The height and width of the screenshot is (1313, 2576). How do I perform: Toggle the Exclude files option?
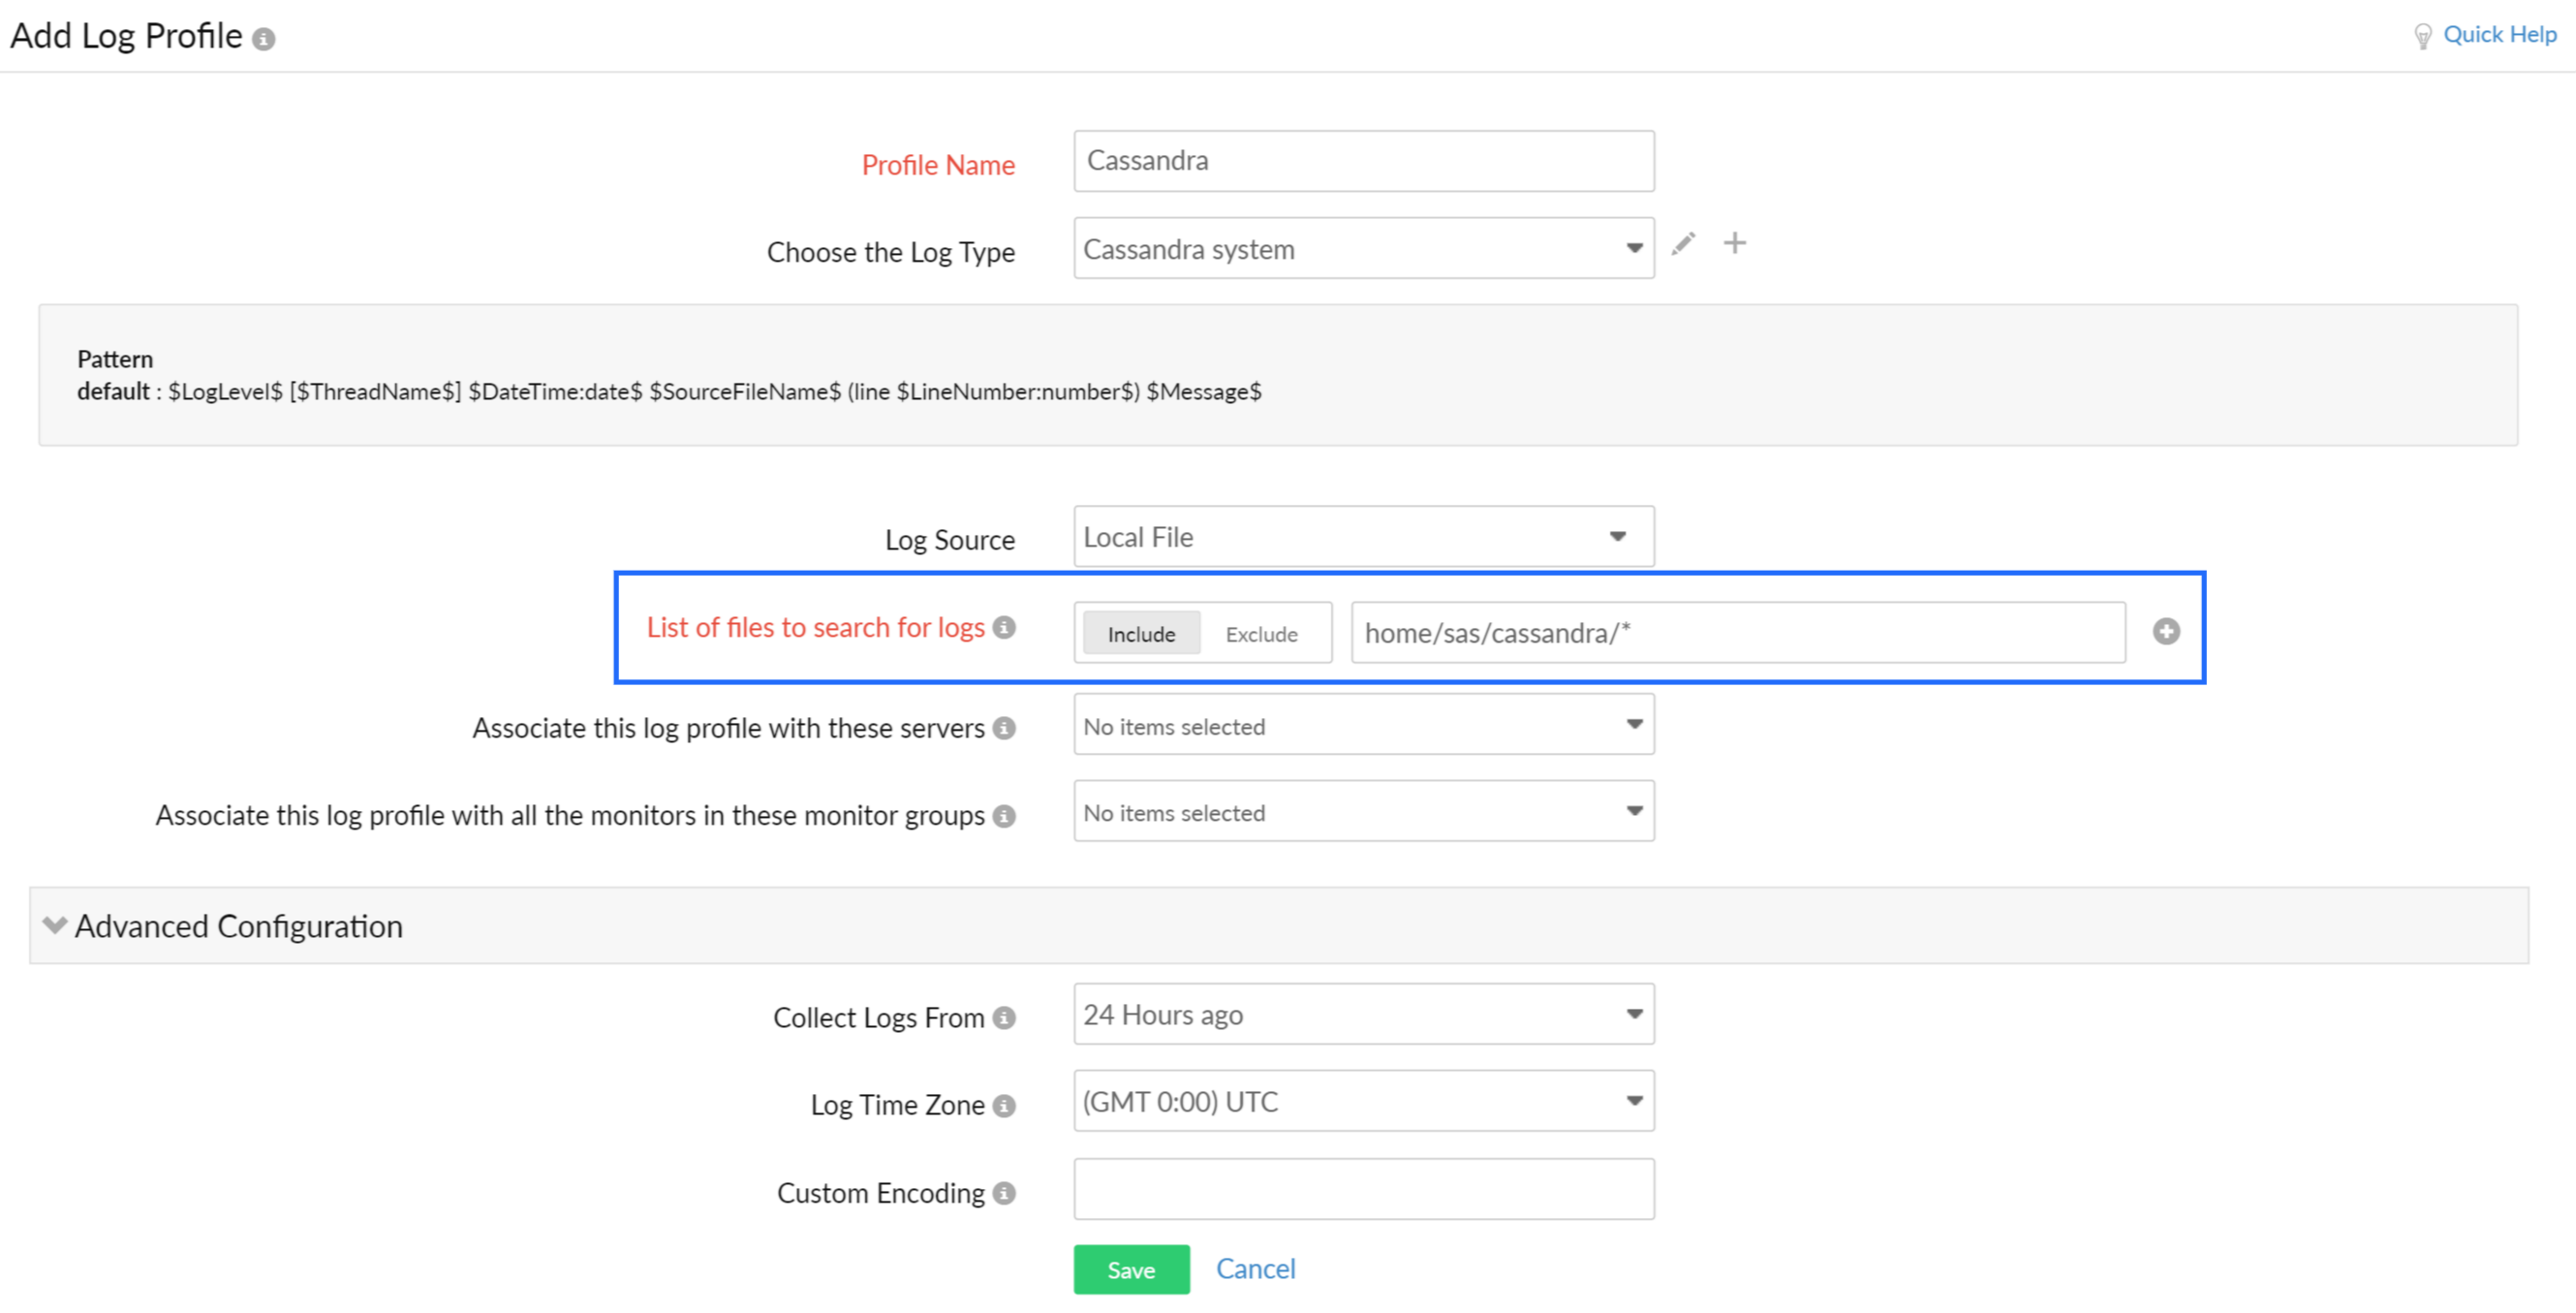click(x=1260, y=632)
